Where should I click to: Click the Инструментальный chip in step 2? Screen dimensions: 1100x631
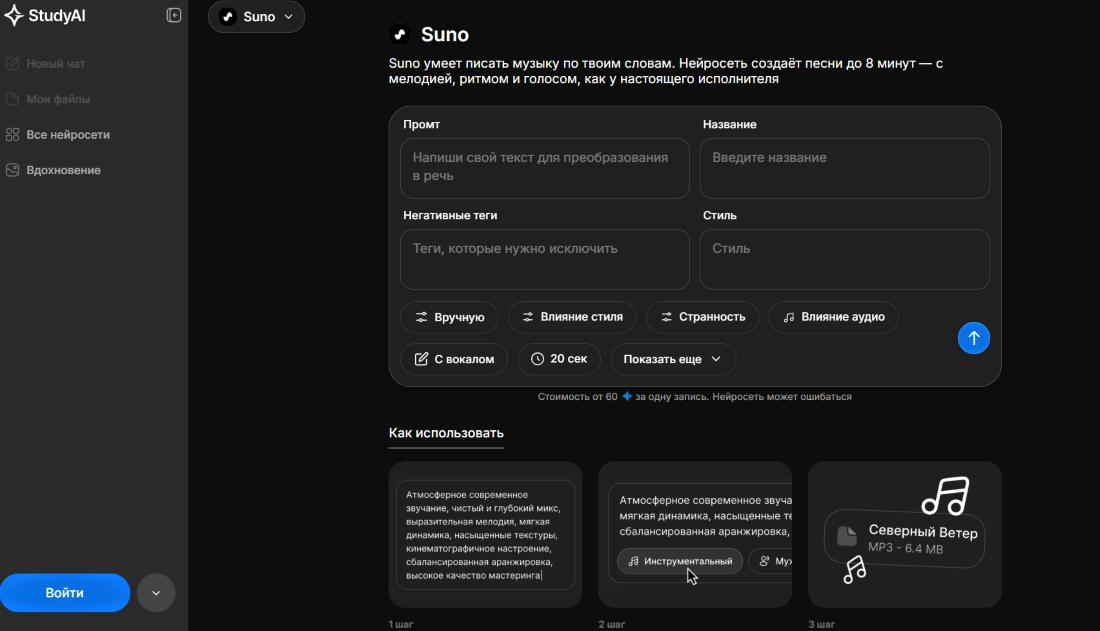pyautogui.click(x=680, y=561)
